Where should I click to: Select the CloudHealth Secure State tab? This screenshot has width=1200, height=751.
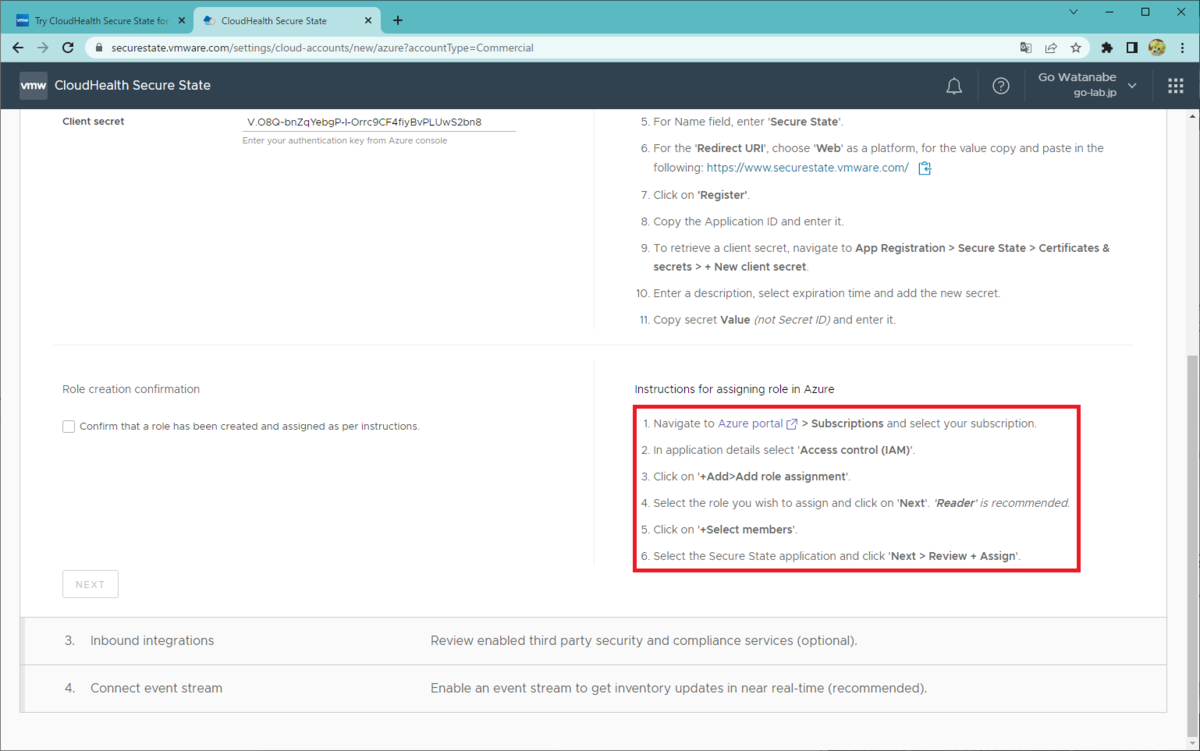[x=285, y=20]
